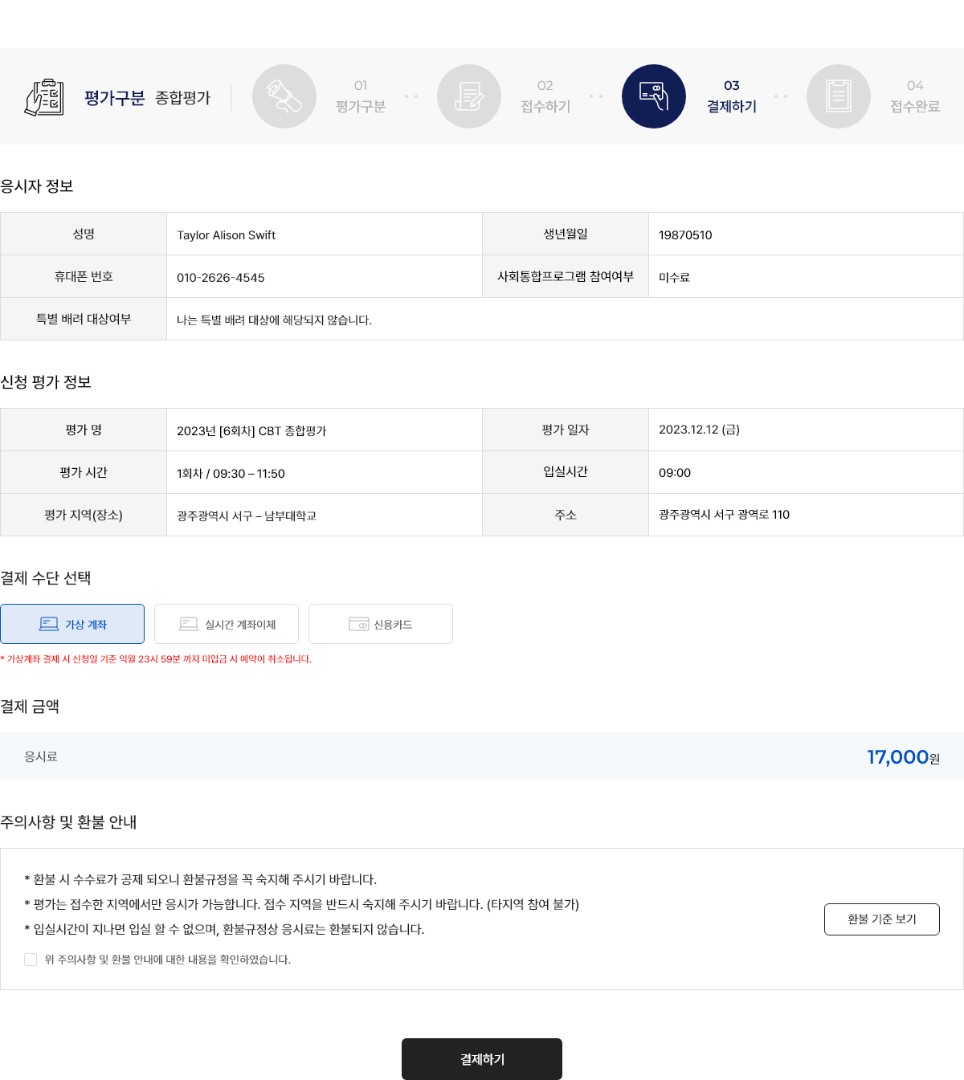964x1080 pixels.
Task: Click the 03 결제하기 active step label
Action: (731, 96)
